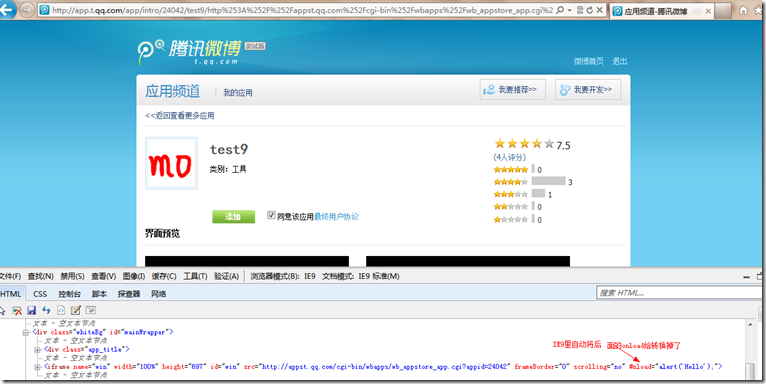Switch to the HTML tab in developer tools

click(11, 294)
